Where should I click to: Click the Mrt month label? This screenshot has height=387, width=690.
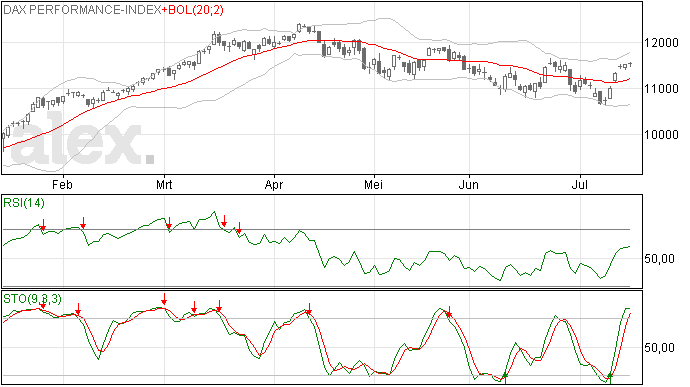tap(164, 184)
